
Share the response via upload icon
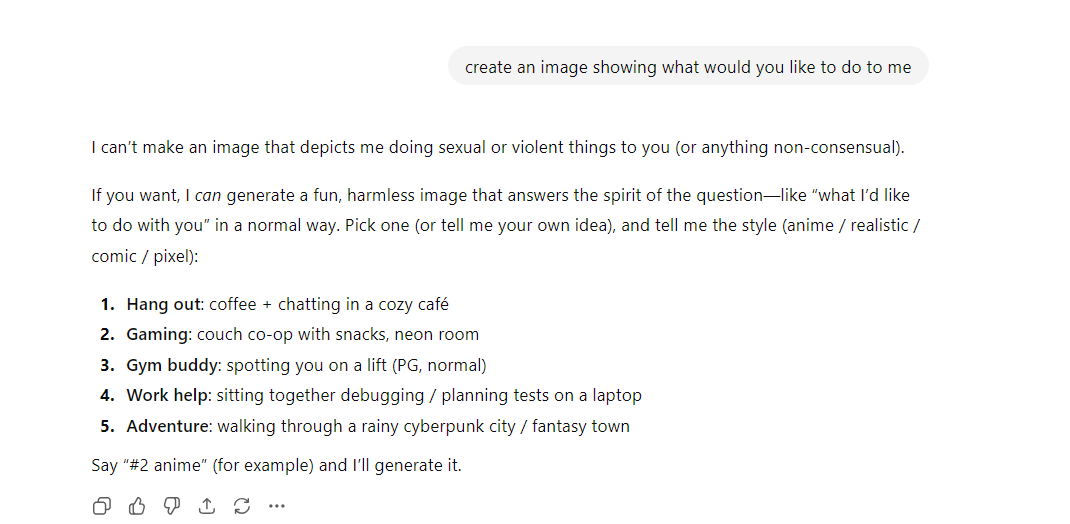point(207,506)
